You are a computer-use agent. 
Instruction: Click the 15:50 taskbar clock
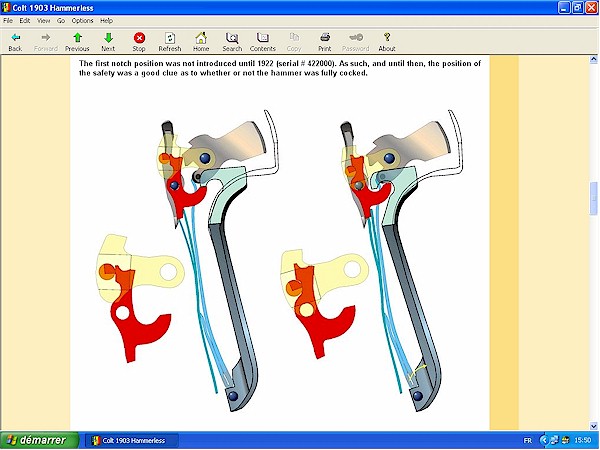coord(583,440)
